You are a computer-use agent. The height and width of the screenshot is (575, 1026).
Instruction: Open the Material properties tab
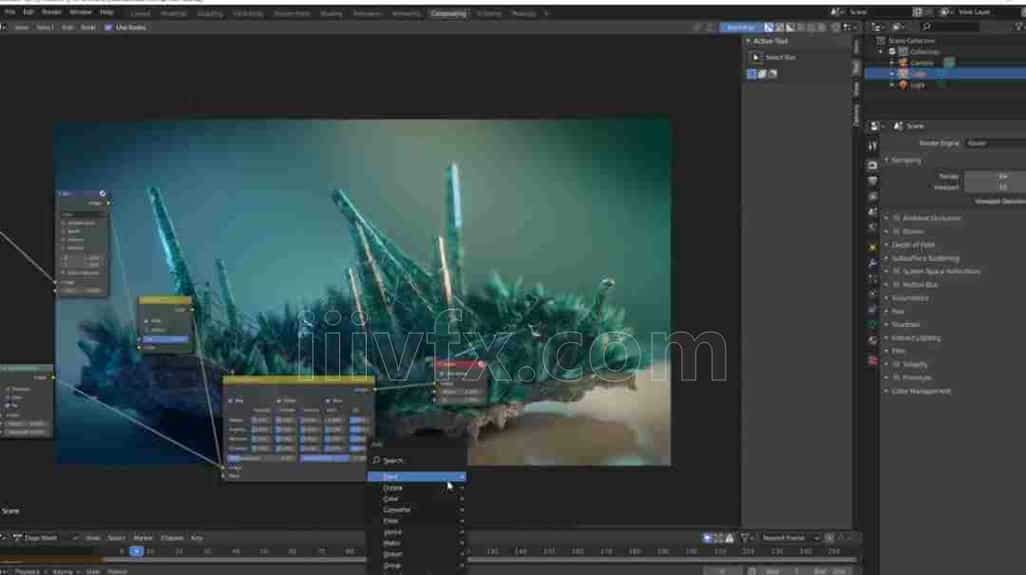pos(872,340)
